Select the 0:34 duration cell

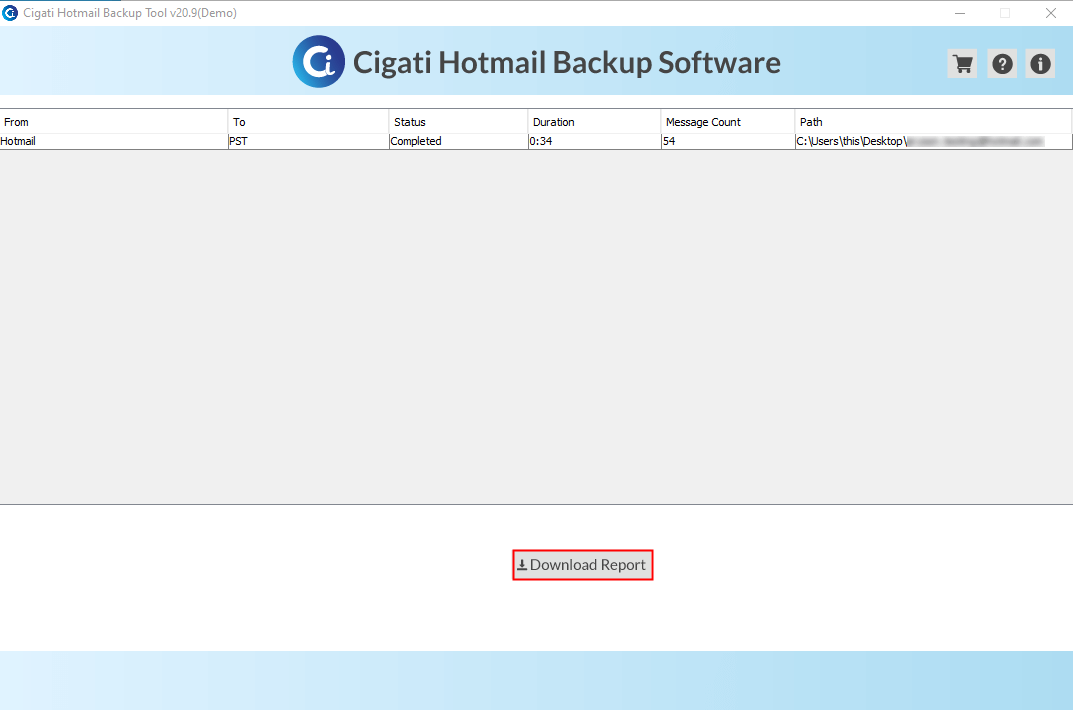click(595, 141)
